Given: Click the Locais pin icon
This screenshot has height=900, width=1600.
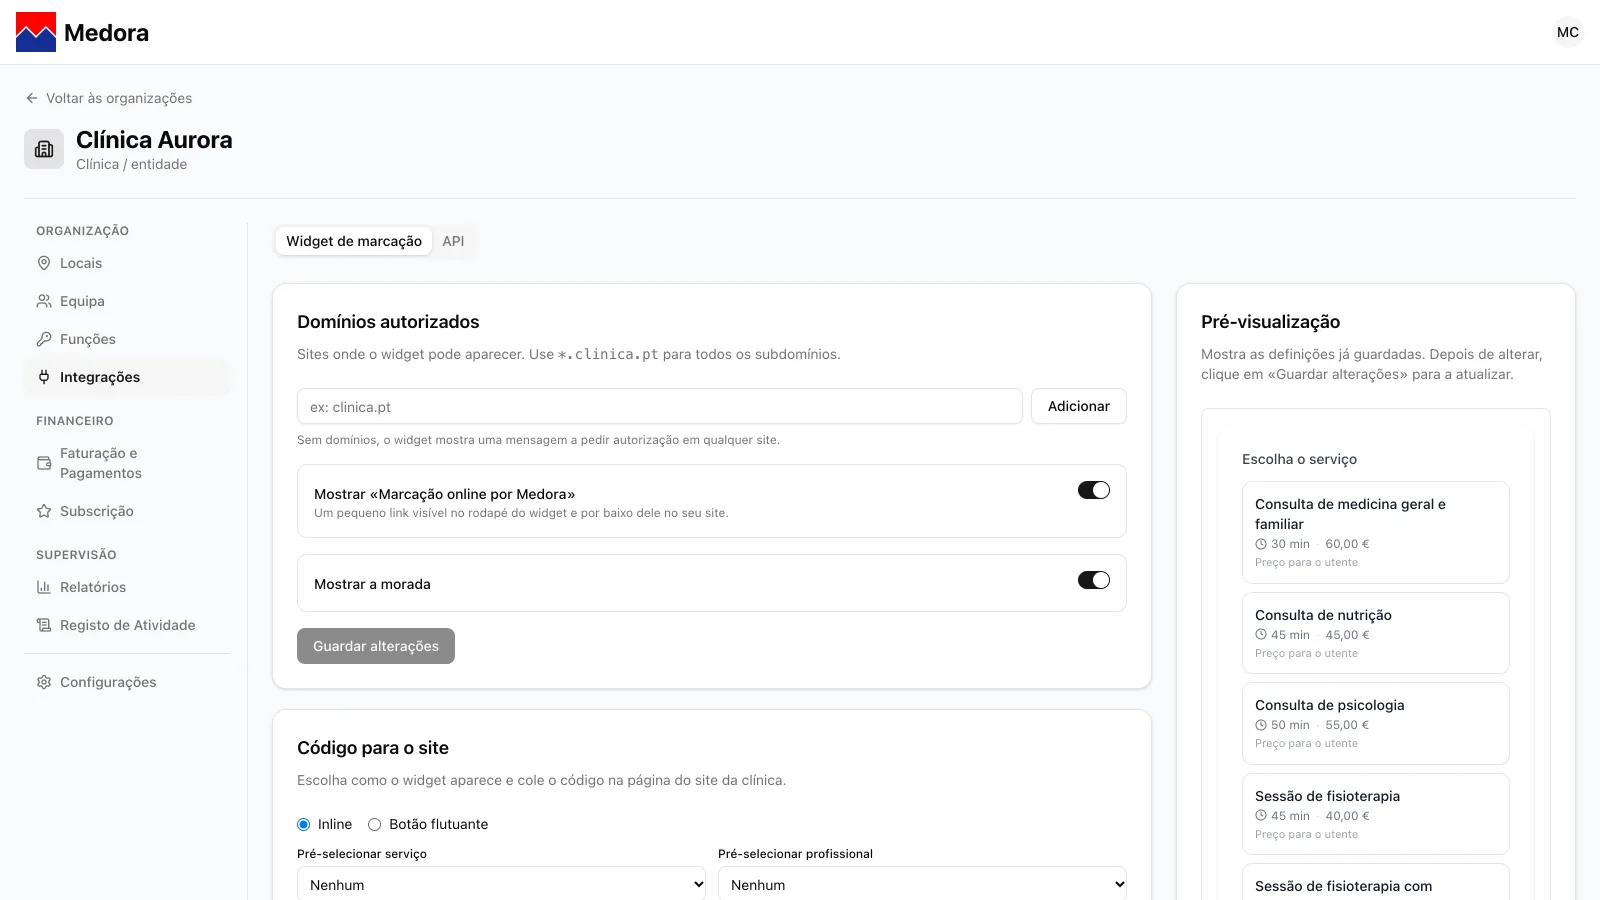Looking at the screenshot, I should pos(44,263).
